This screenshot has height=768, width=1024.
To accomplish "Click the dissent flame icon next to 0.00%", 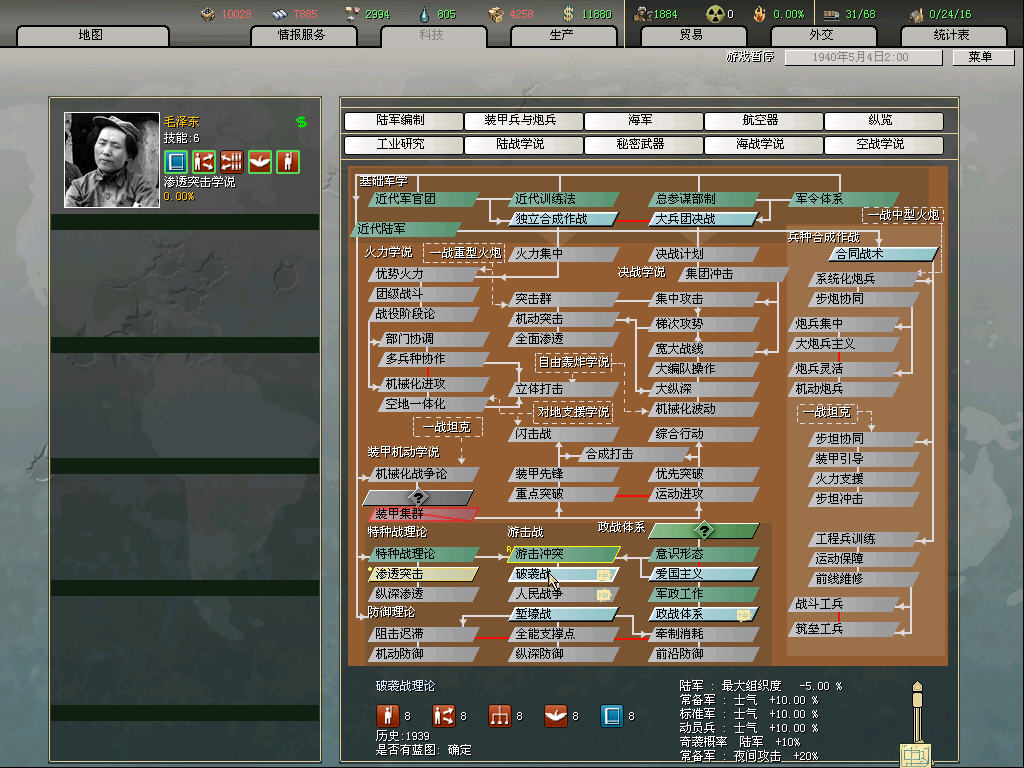I will click(x=759, y=14).
